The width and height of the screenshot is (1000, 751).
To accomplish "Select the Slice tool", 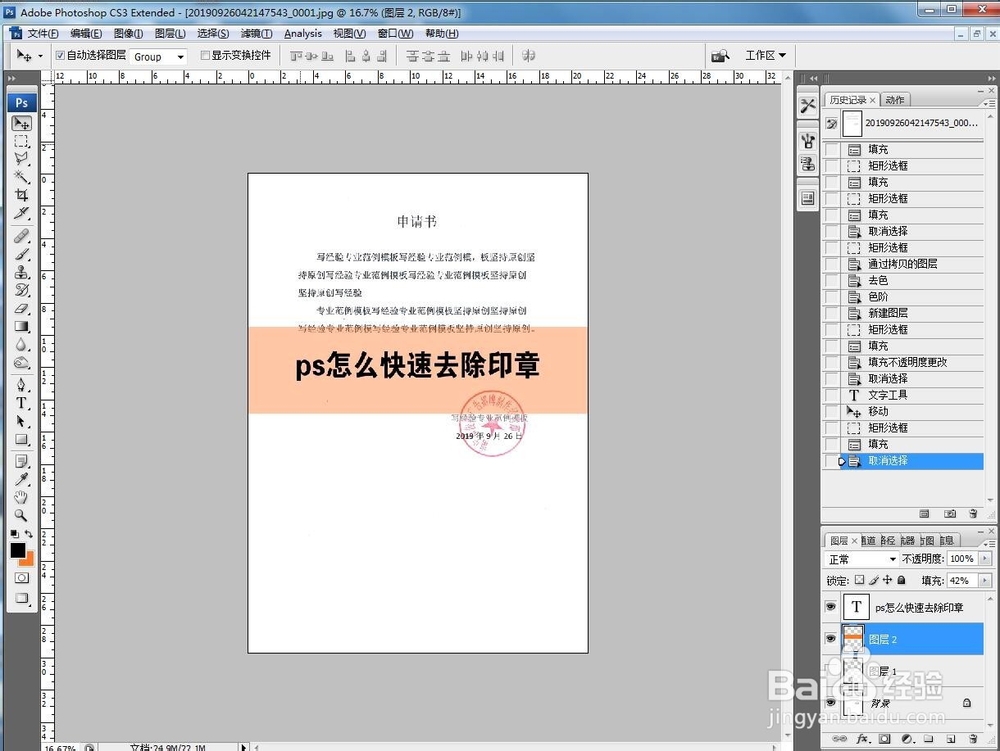I will 22,212.
